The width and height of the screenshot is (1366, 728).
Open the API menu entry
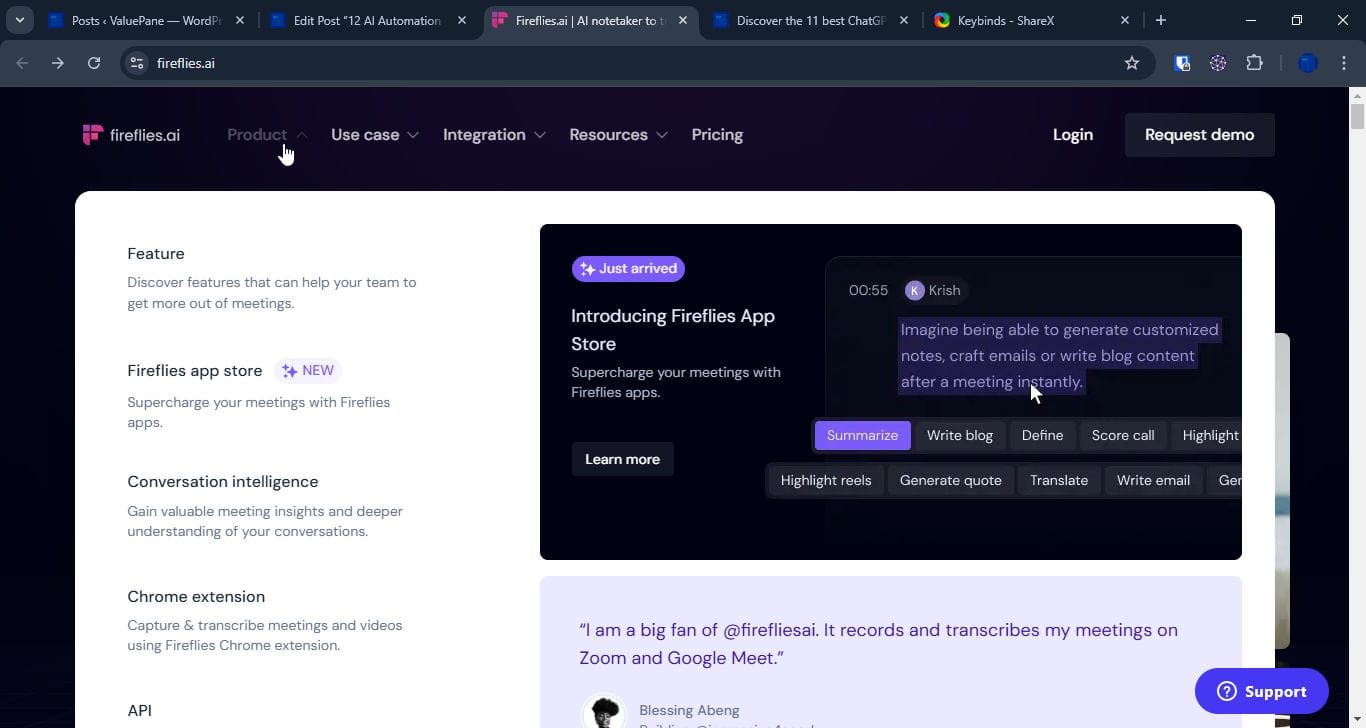[x=140, y=711]
